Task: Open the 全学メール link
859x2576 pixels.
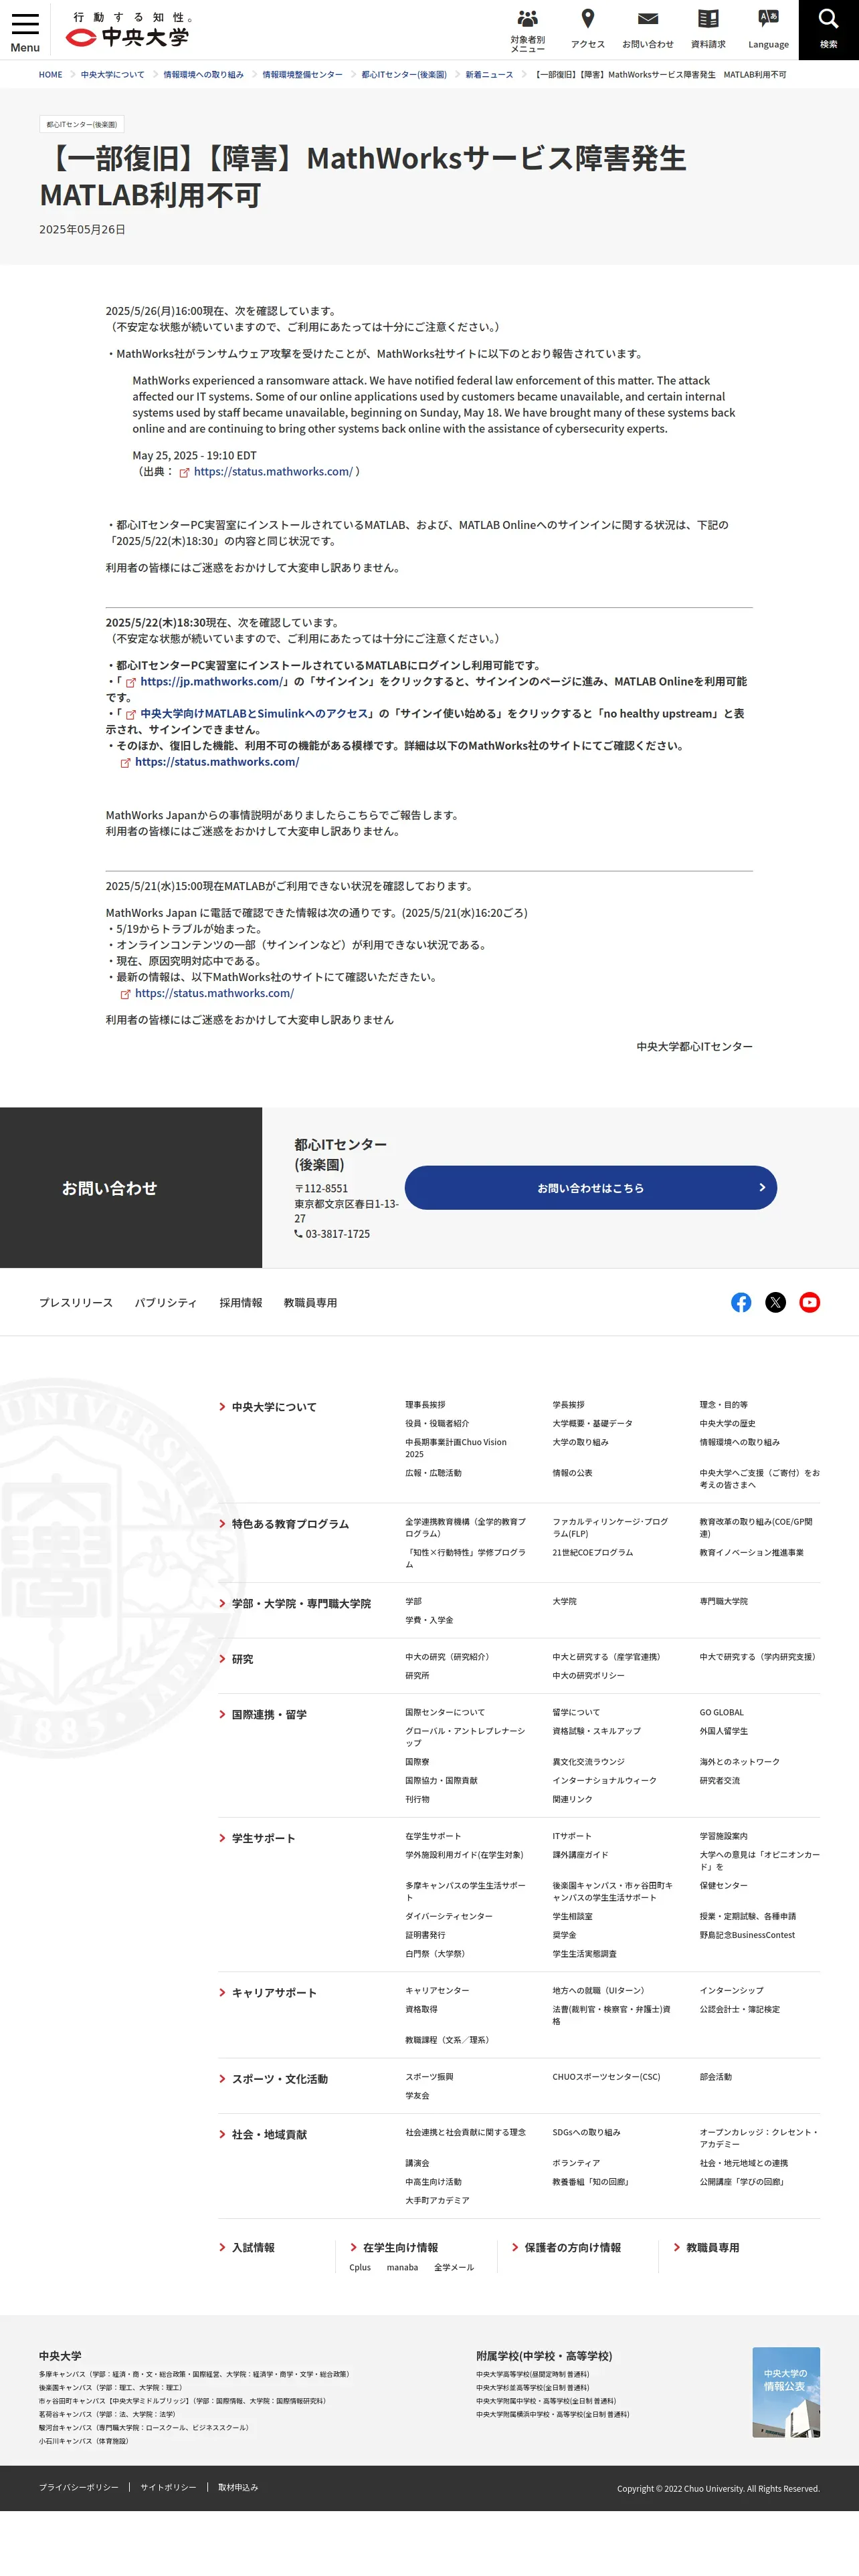Action: coord(454,2268)
